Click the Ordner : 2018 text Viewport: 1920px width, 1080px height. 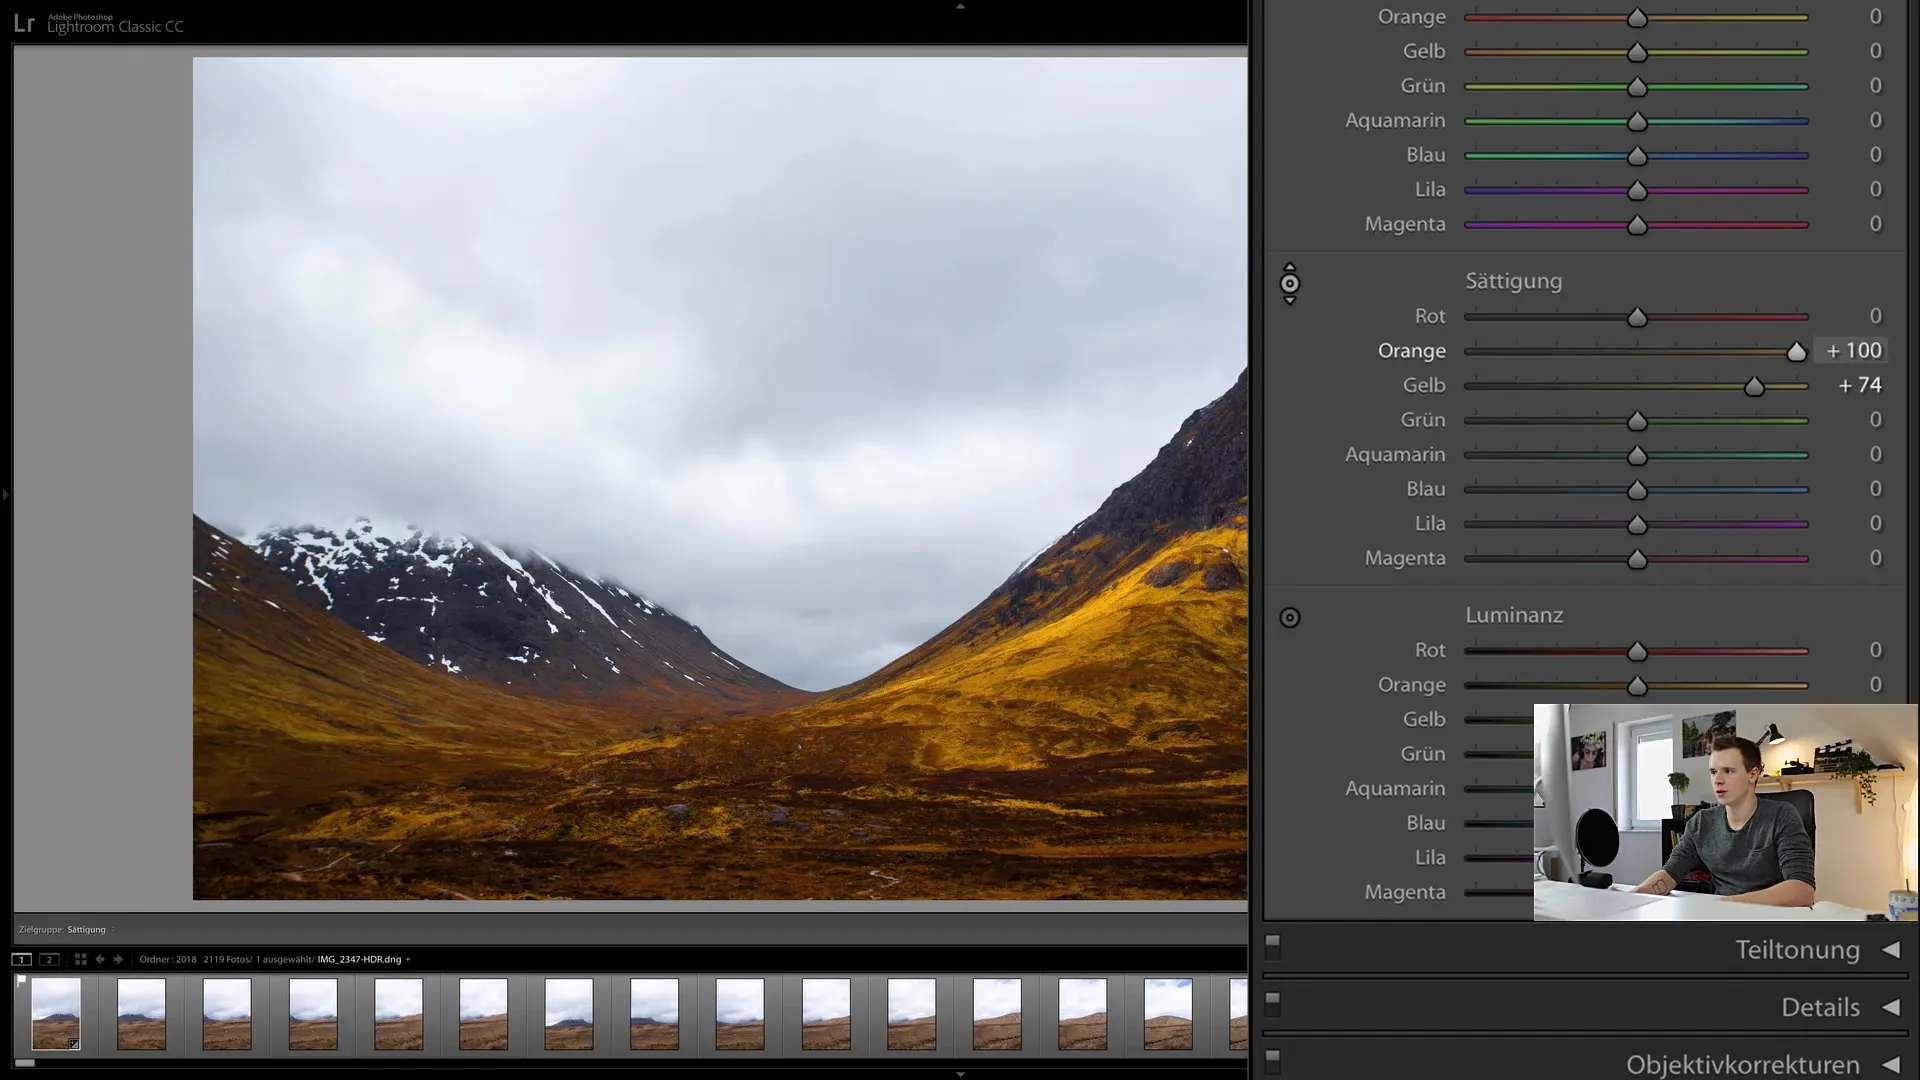pos(168,959)
